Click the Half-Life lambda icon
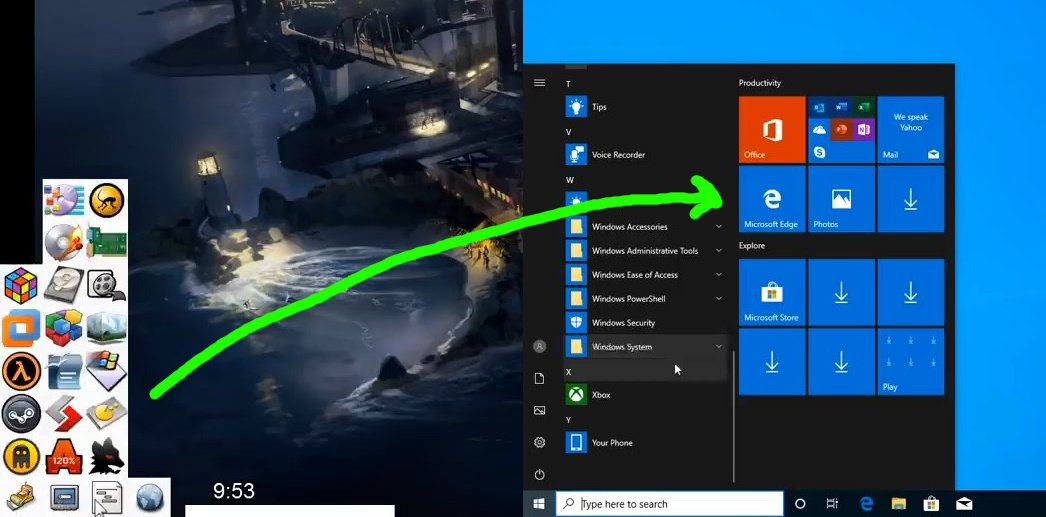The width and height of the screenshot is (1046, 517). [x=21, y=372]
